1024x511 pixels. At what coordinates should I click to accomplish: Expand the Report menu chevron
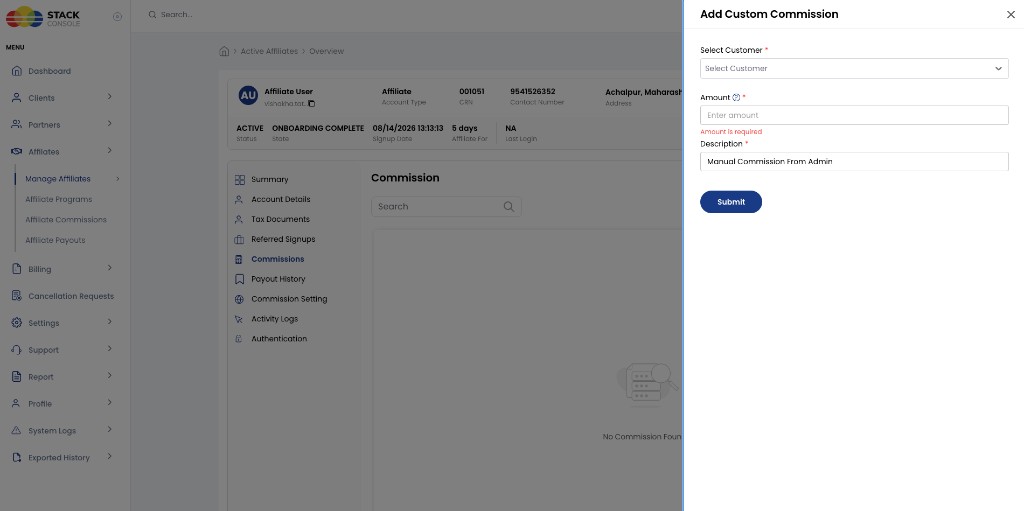[x=109, y=376]
